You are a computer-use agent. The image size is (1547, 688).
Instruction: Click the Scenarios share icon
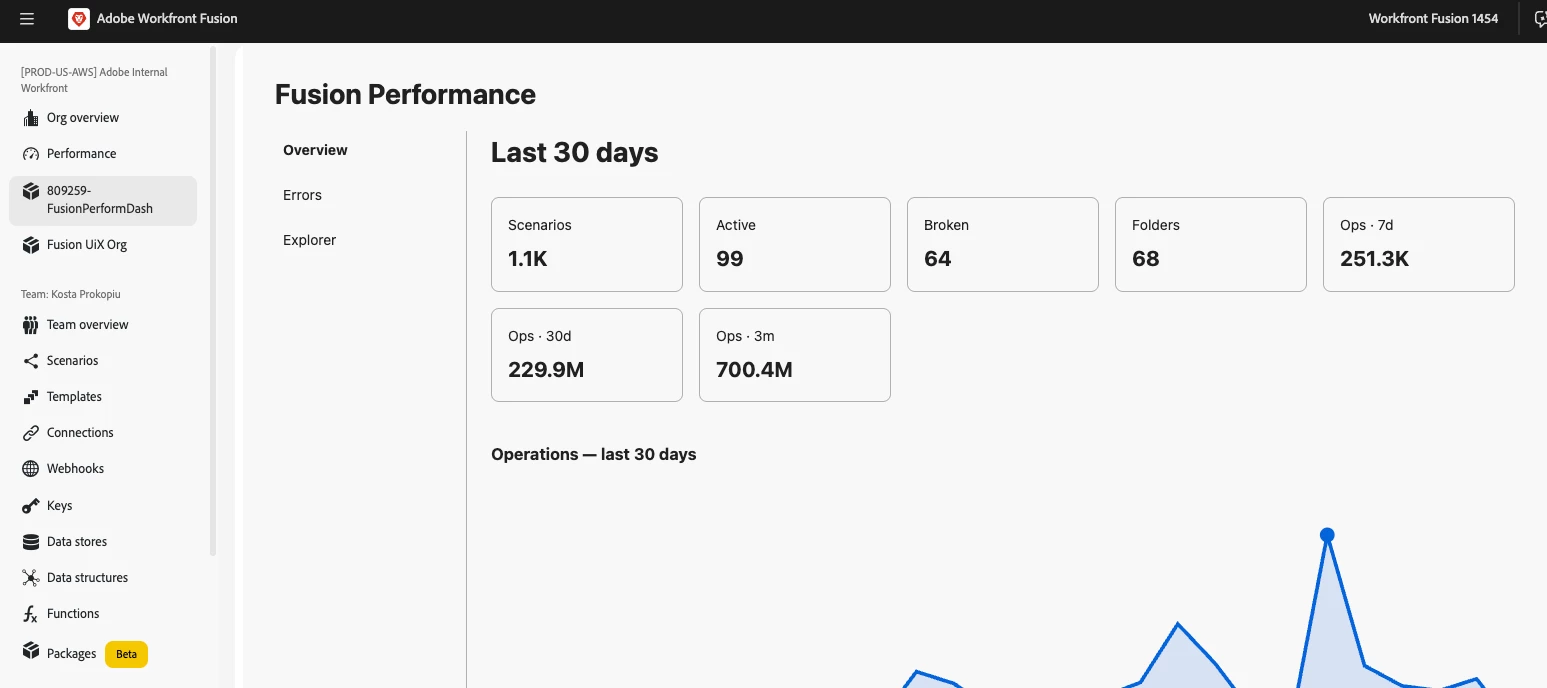pos(30,361)
